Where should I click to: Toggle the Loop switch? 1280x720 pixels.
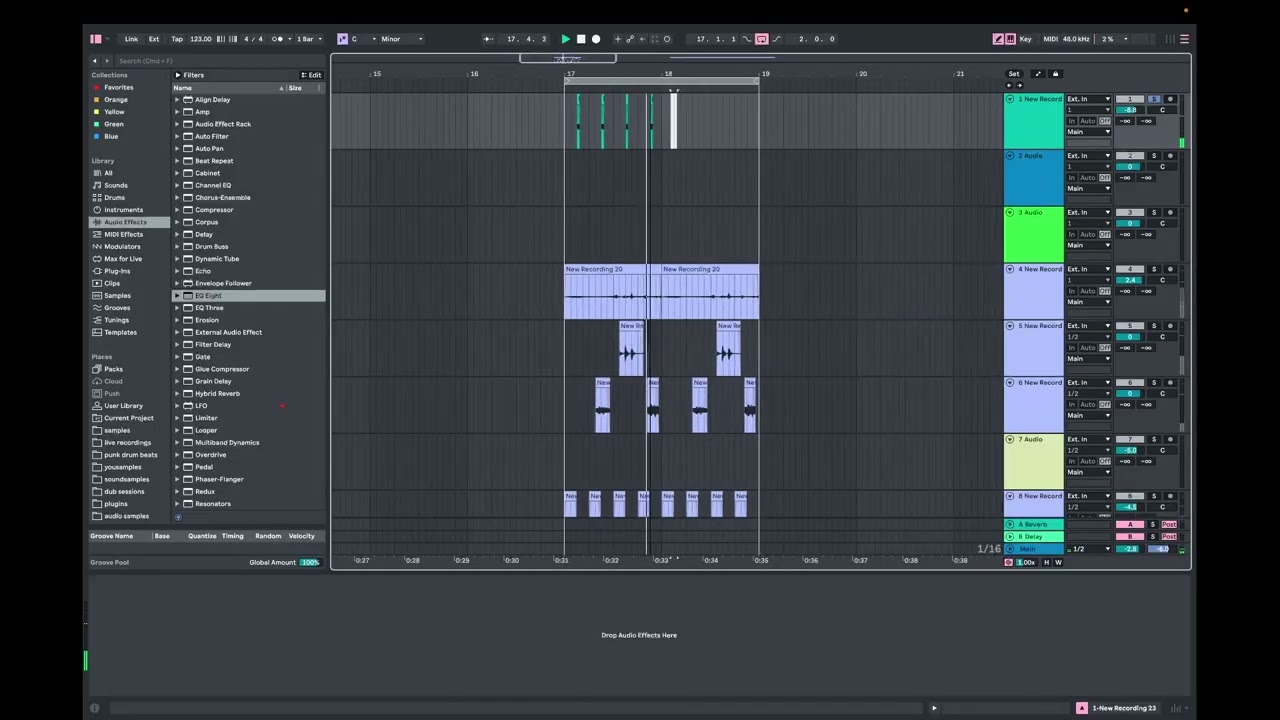[761, 39]
